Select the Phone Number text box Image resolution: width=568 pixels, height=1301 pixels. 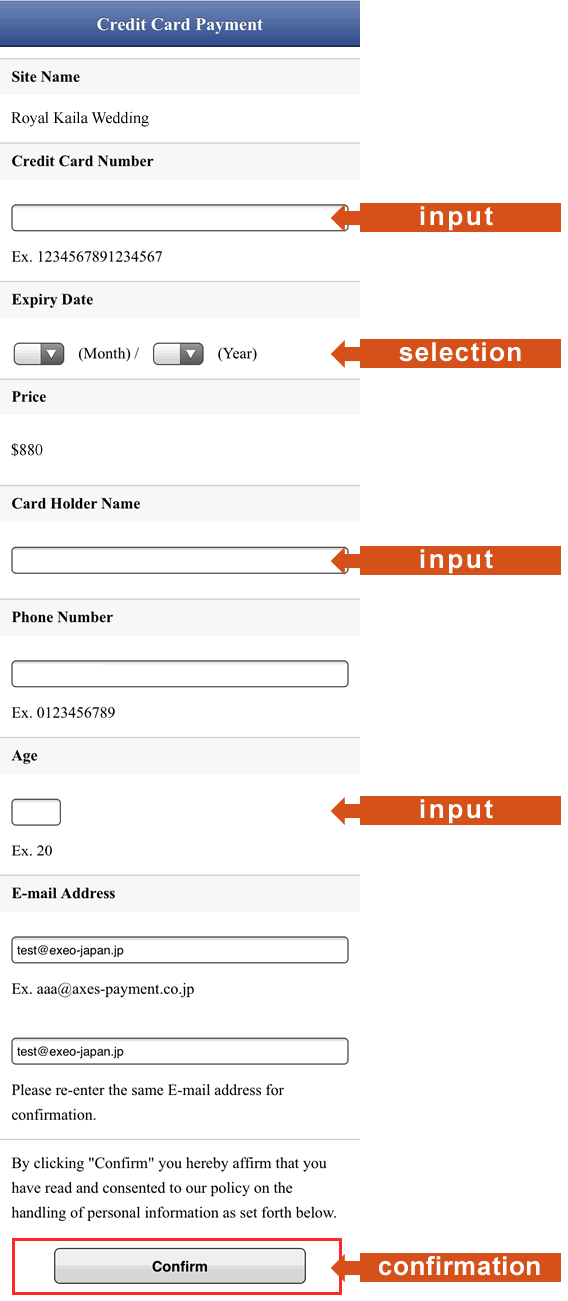180,674
